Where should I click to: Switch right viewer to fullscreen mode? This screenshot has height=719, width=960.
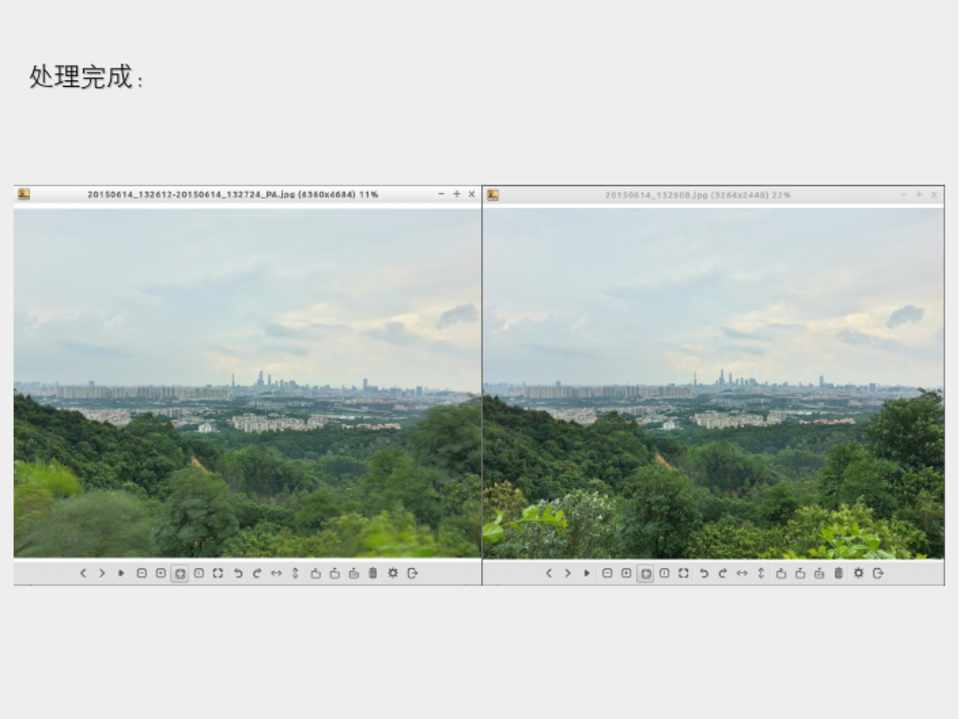click(683, 573)
